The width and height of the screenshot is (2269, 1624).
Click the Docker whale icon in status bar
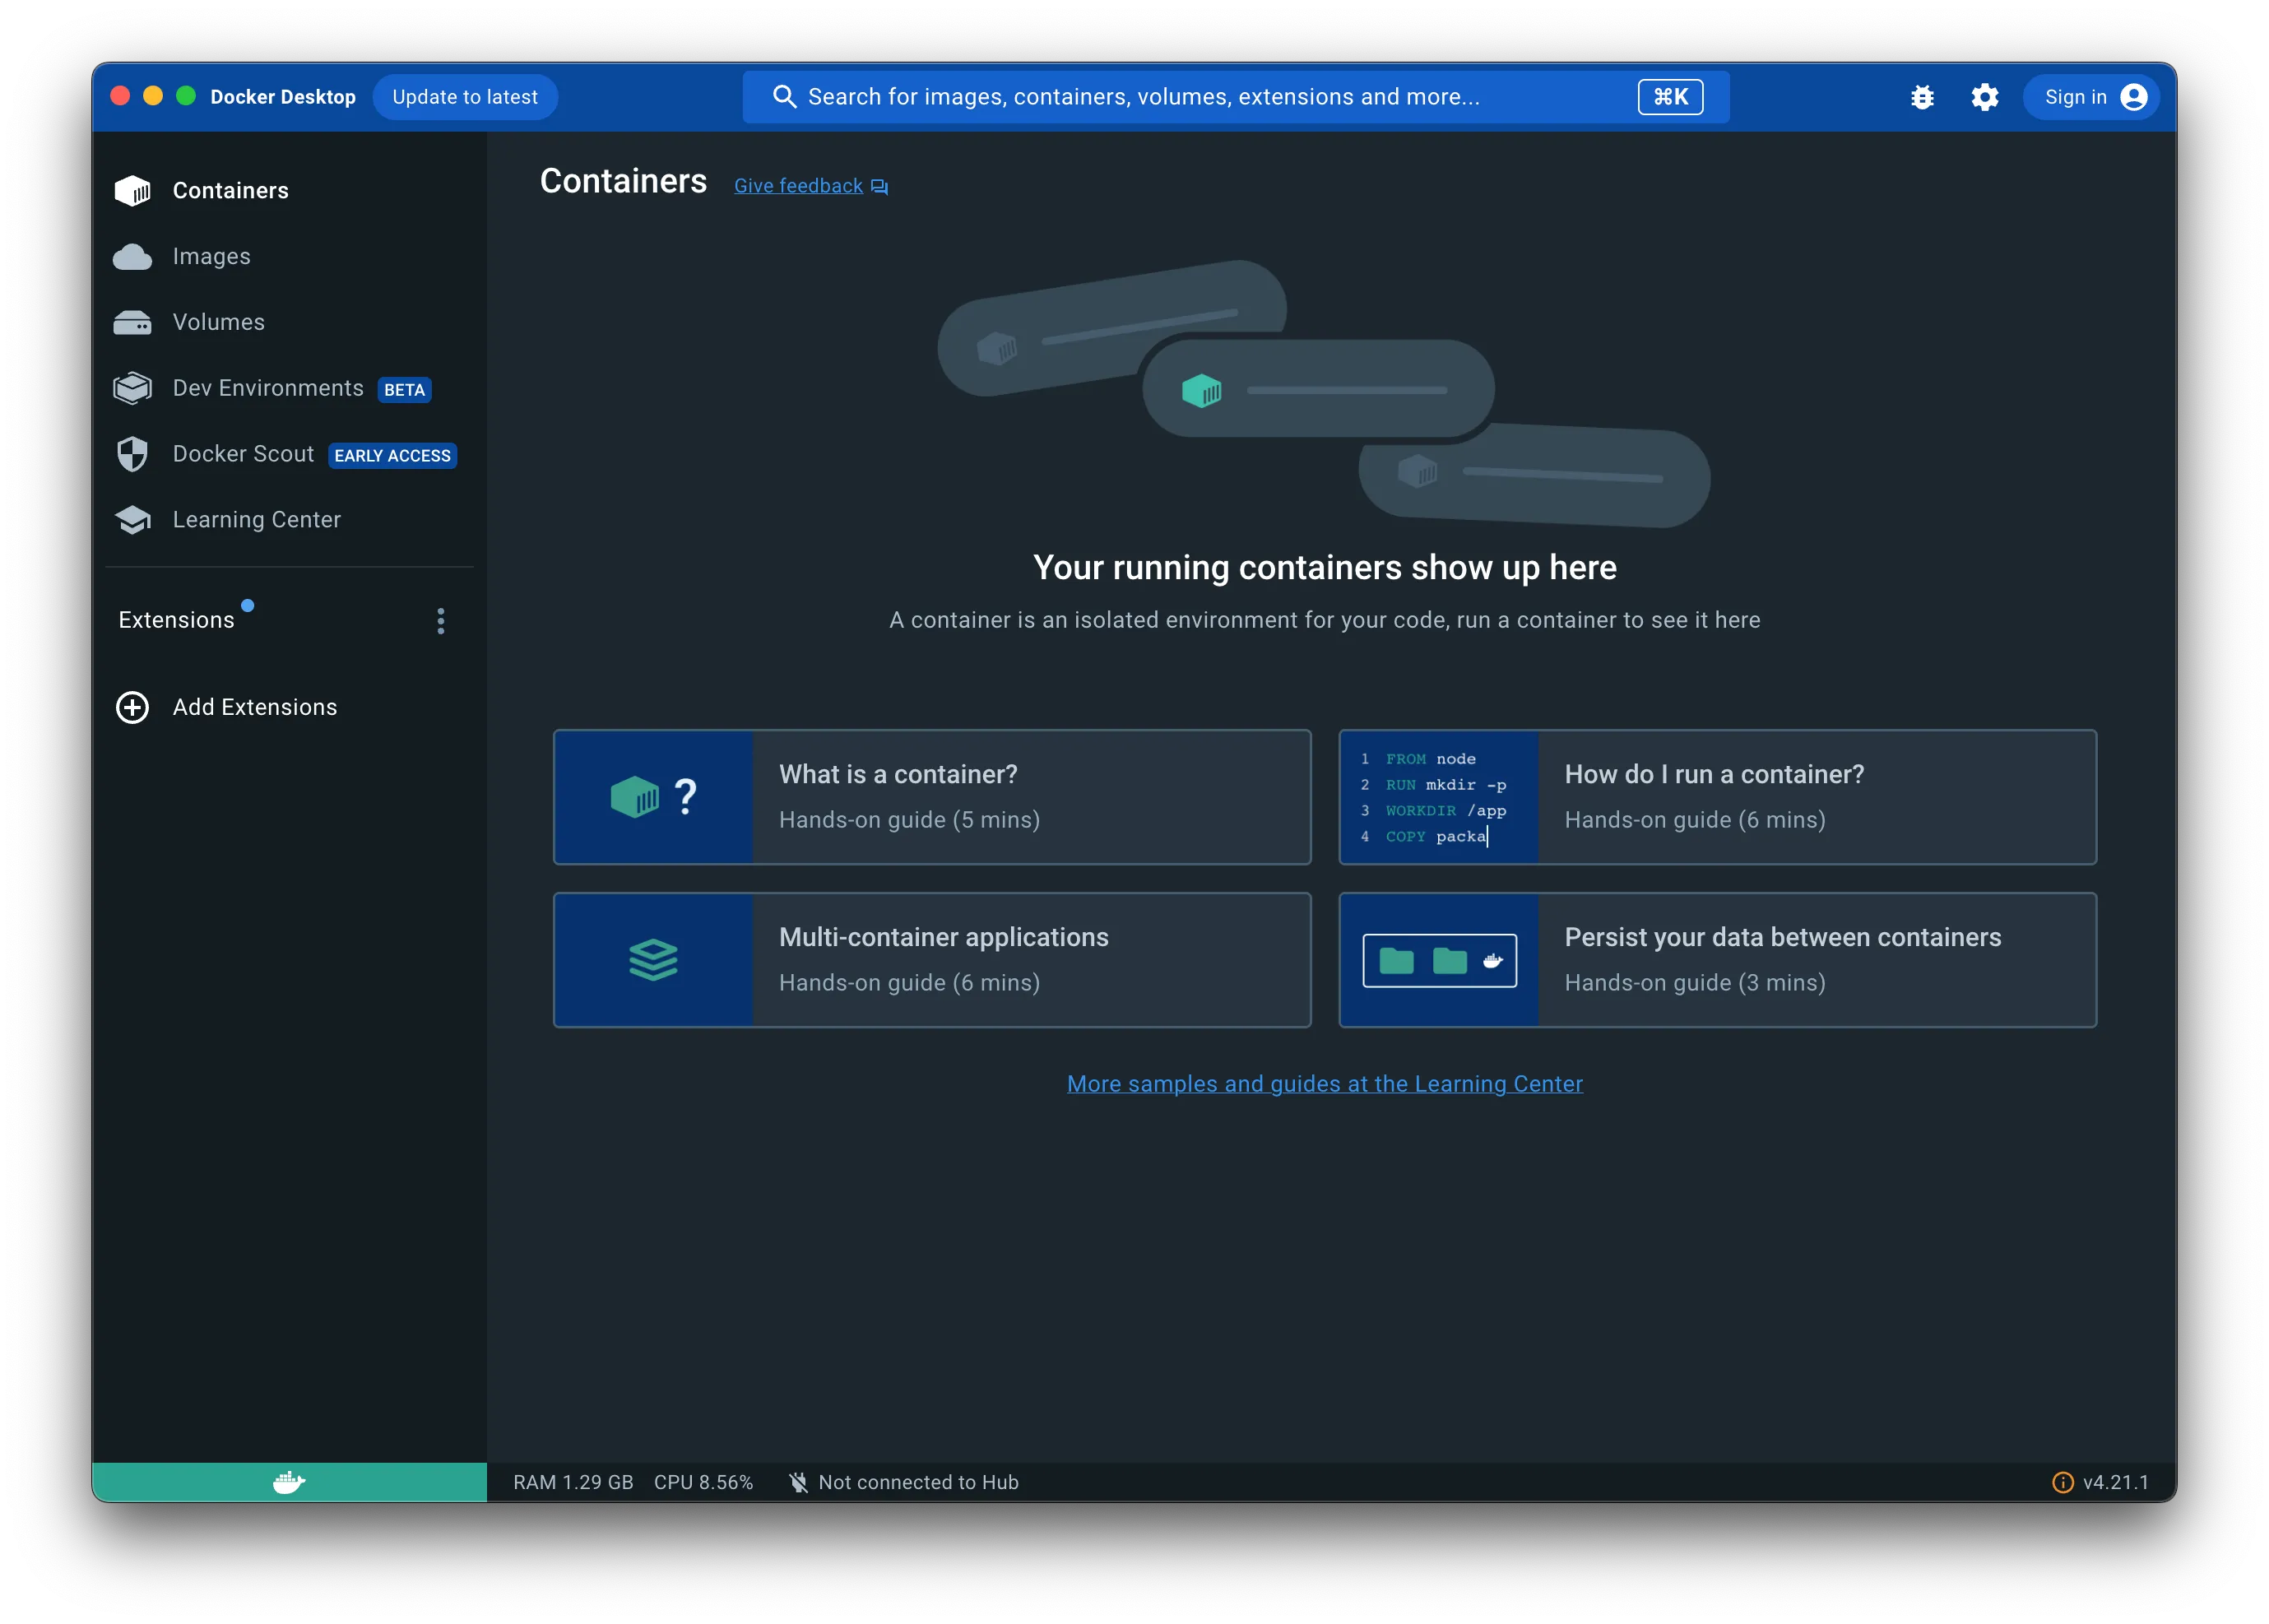click(x=289, y=1482)
